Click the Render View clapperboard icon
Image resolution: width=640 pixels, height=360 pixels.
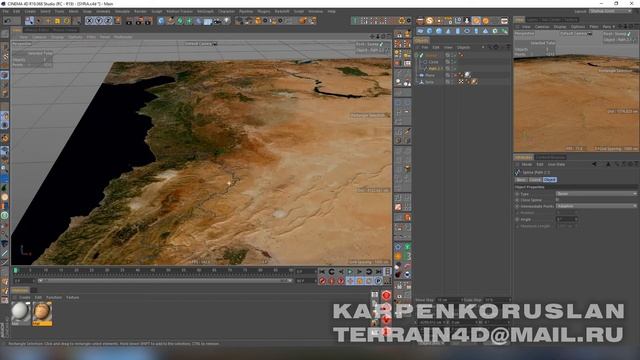point(129,21)
